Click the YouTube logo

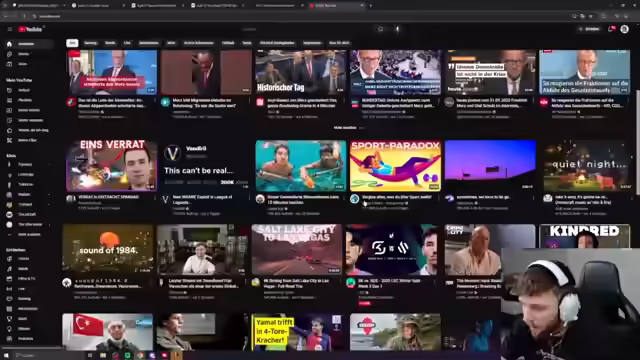31,29
